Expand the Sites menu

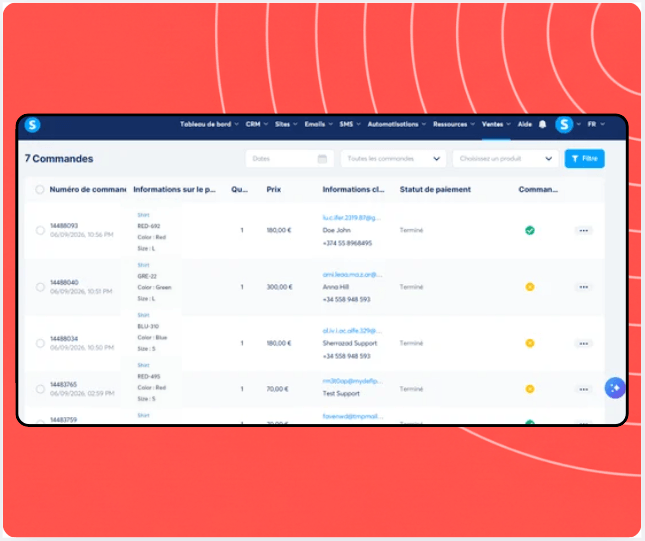point(286,124)
